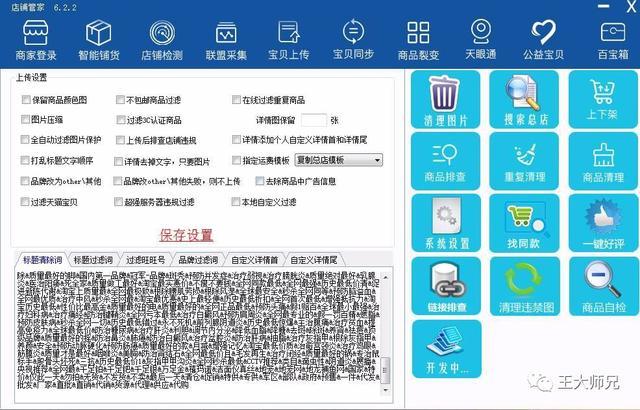
Task: Click 商品清理 brush tile
Action: [x=603, y=161]
